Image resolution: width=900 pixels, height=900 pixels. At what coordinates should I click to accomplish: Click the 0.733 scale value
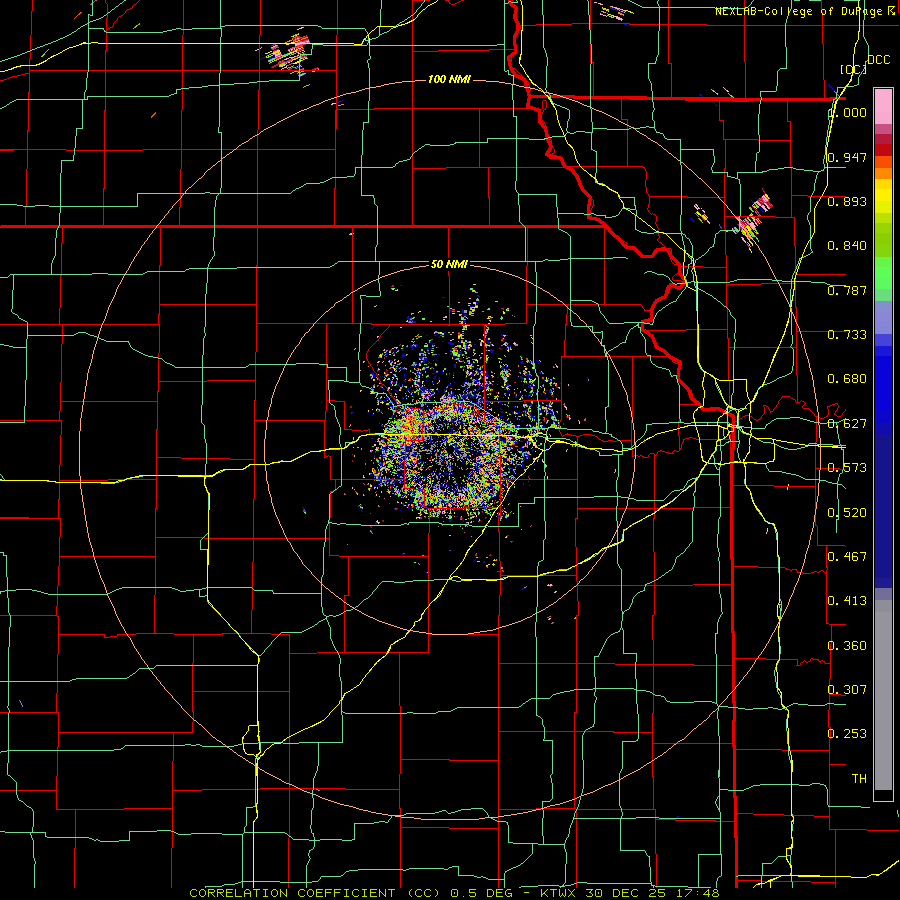tap(847, 335)
